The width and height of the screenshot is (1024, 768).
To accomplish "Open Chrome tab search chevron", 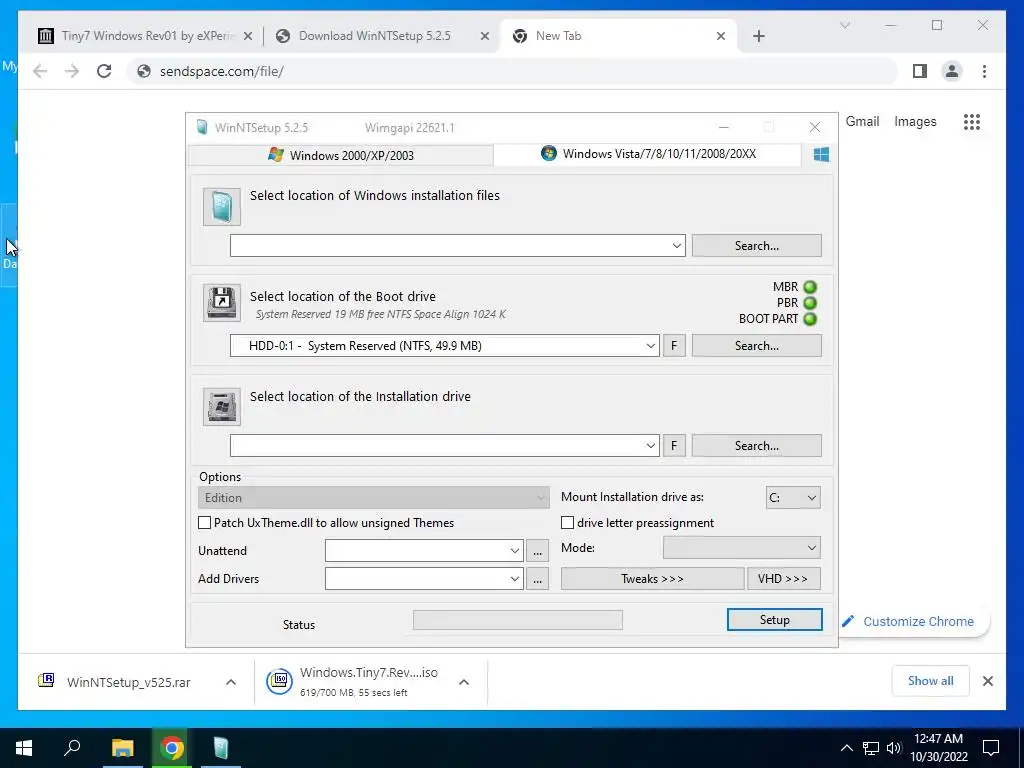I will pos(844,25).
